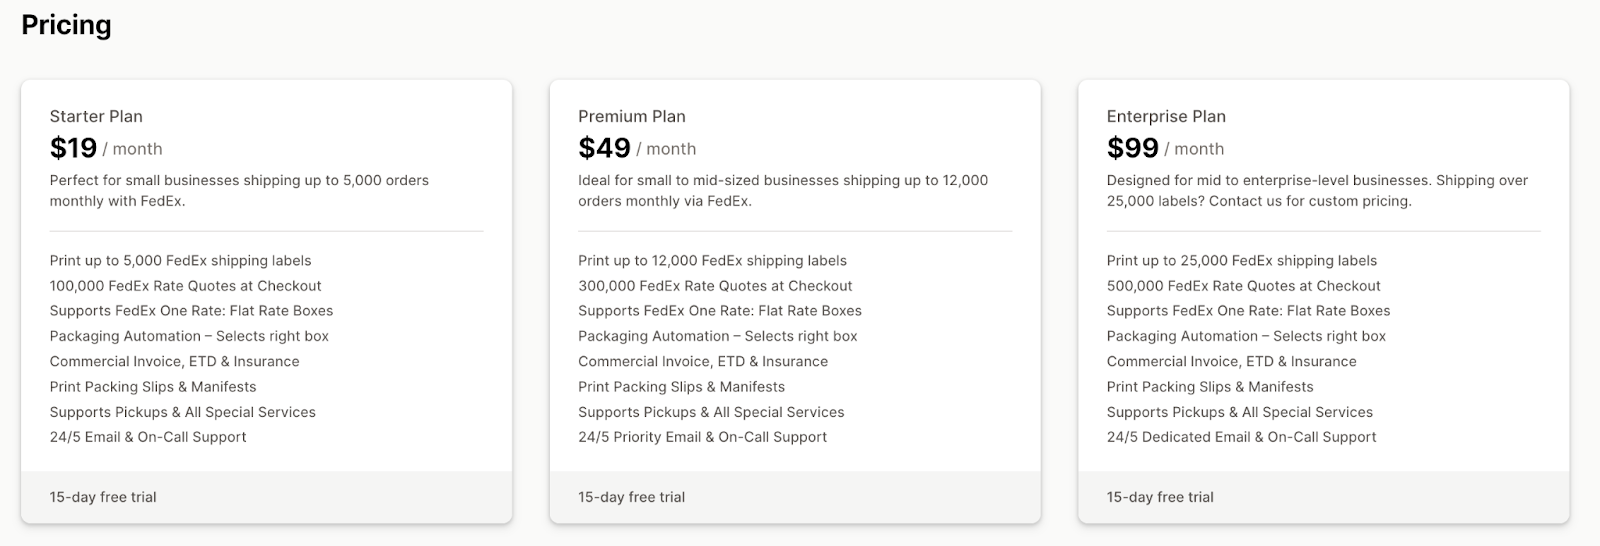Image resolution: width=1600 pixels, height=546 pixels.
Task: Click the Pricing heading
Action: point(66,25)
